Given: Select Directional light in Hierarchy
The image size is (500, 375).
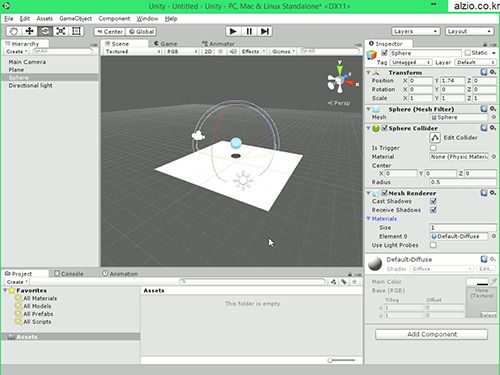Looking at the screenshot, I should click(31, 85).
